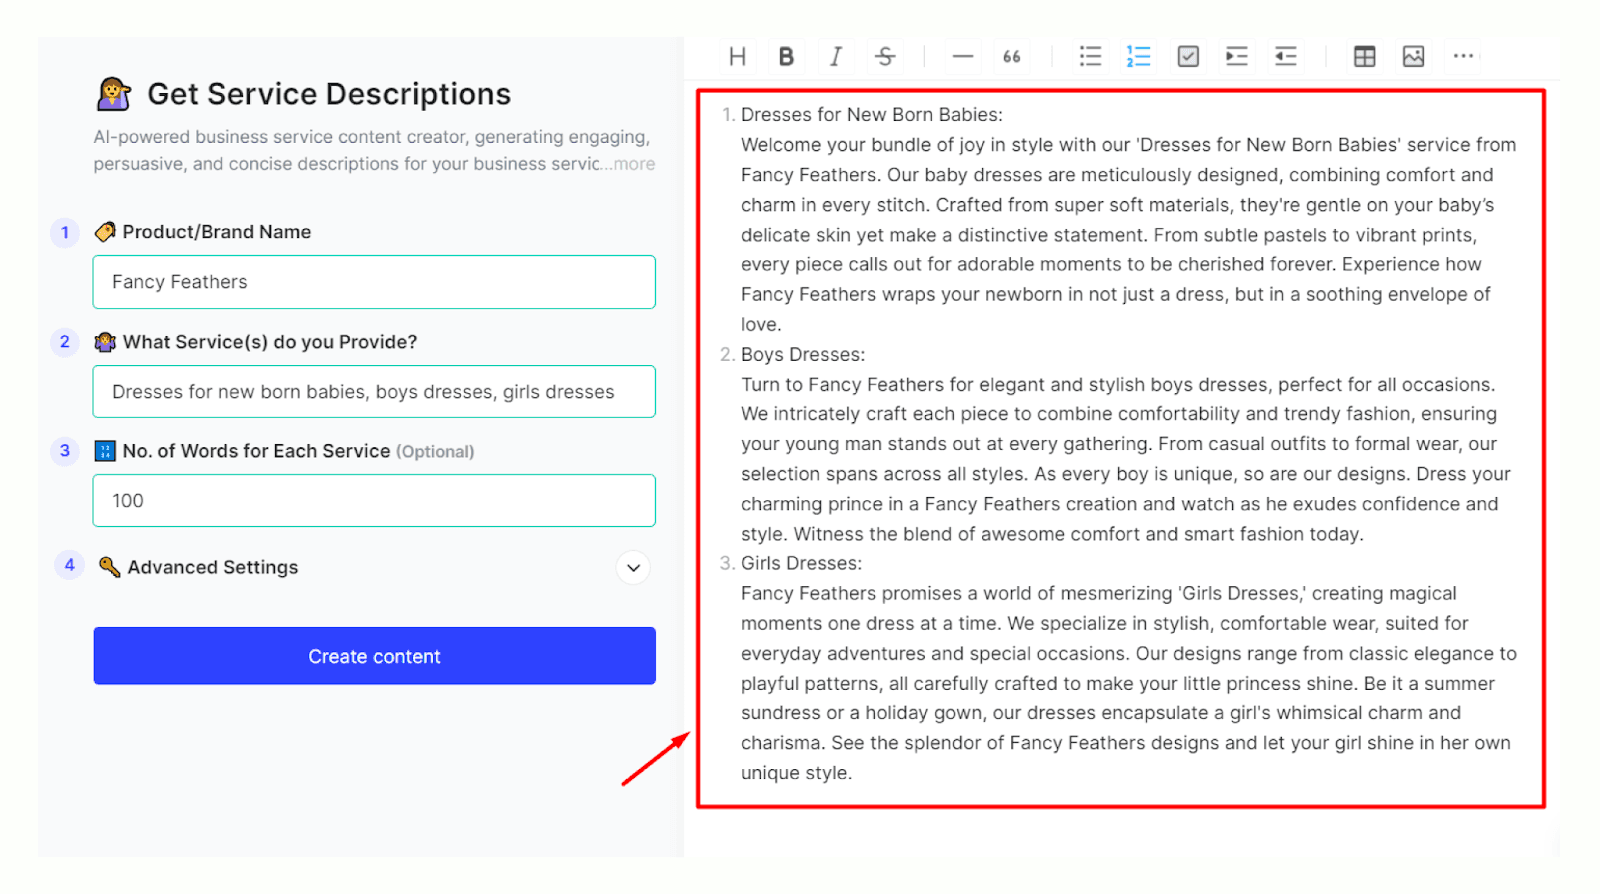1600x894 pixels.
Task: Edit the services provided field
Action: 375,392
